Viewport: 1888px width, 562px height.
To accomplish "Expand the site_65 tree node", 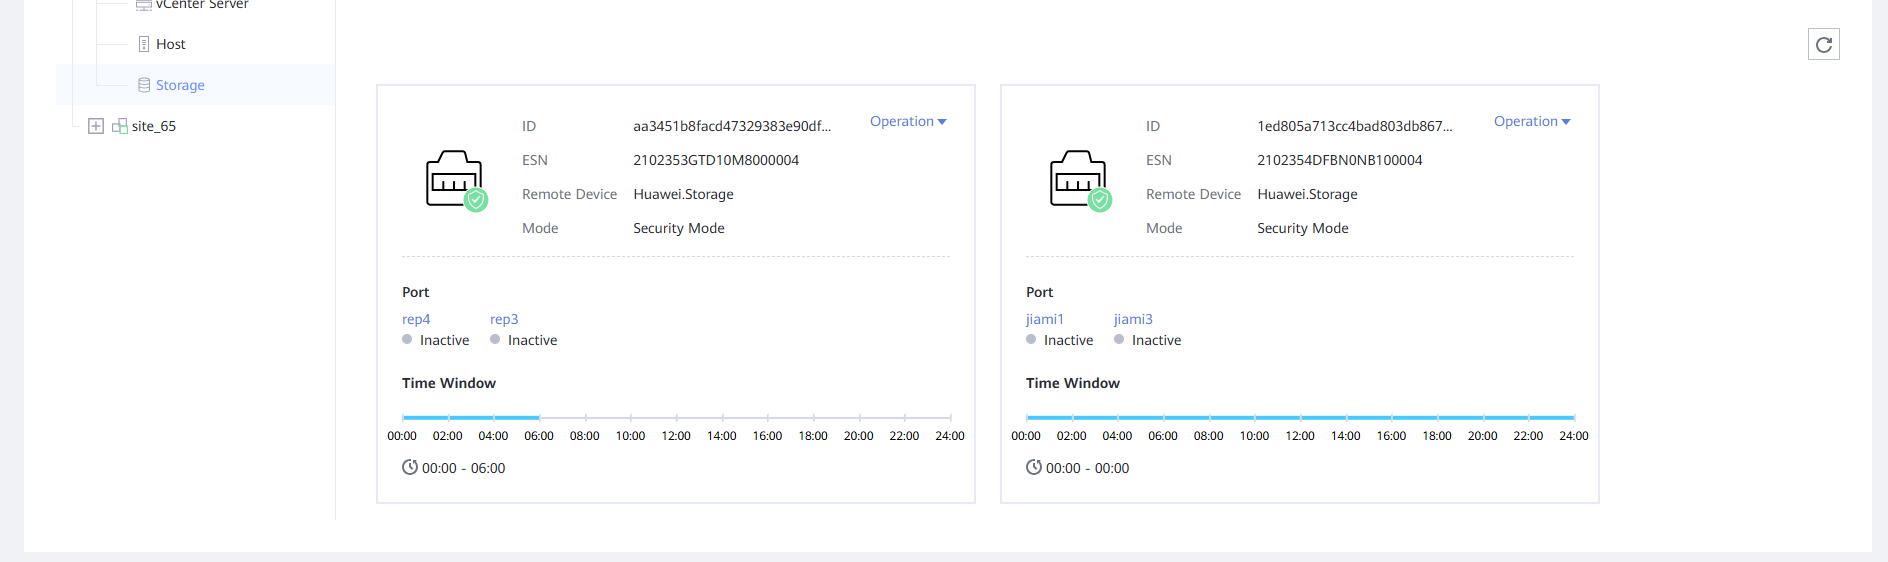I will pos(96,126).
